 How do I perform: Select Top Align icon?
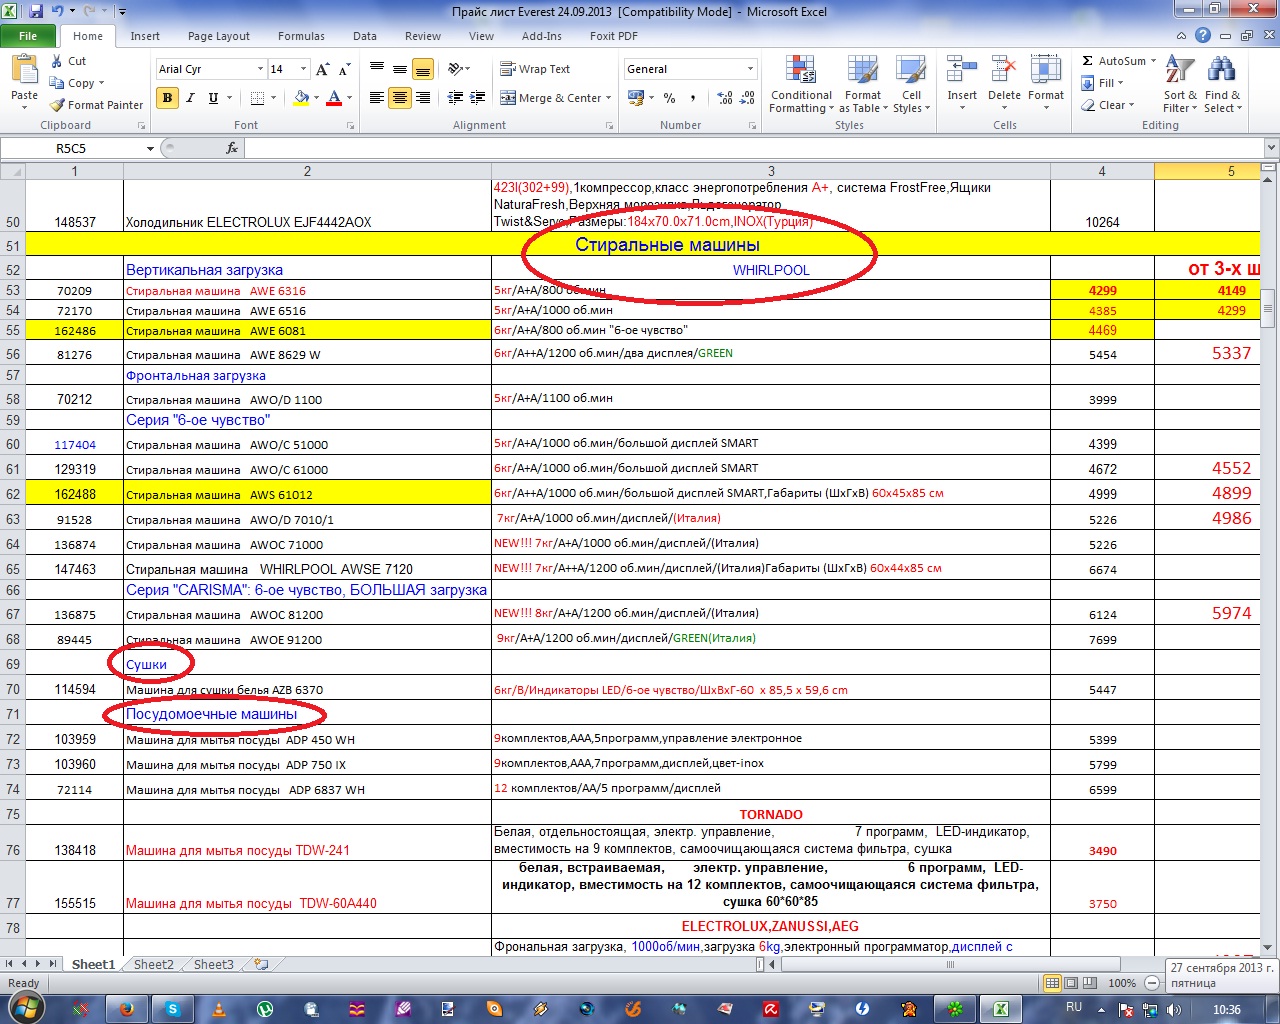pos(377,69)
